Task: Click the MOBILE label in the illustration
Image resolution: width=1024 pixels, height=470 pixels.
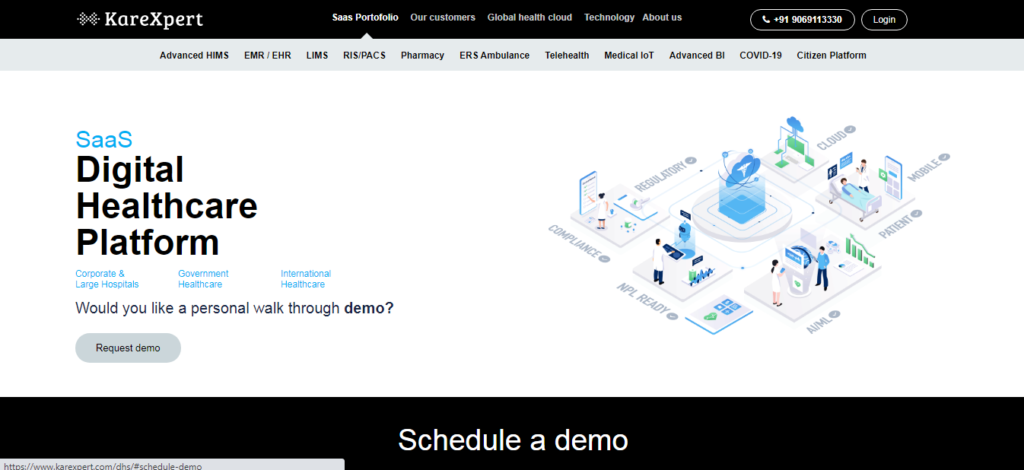Action: pyautogui.click(x=928, y=168)
